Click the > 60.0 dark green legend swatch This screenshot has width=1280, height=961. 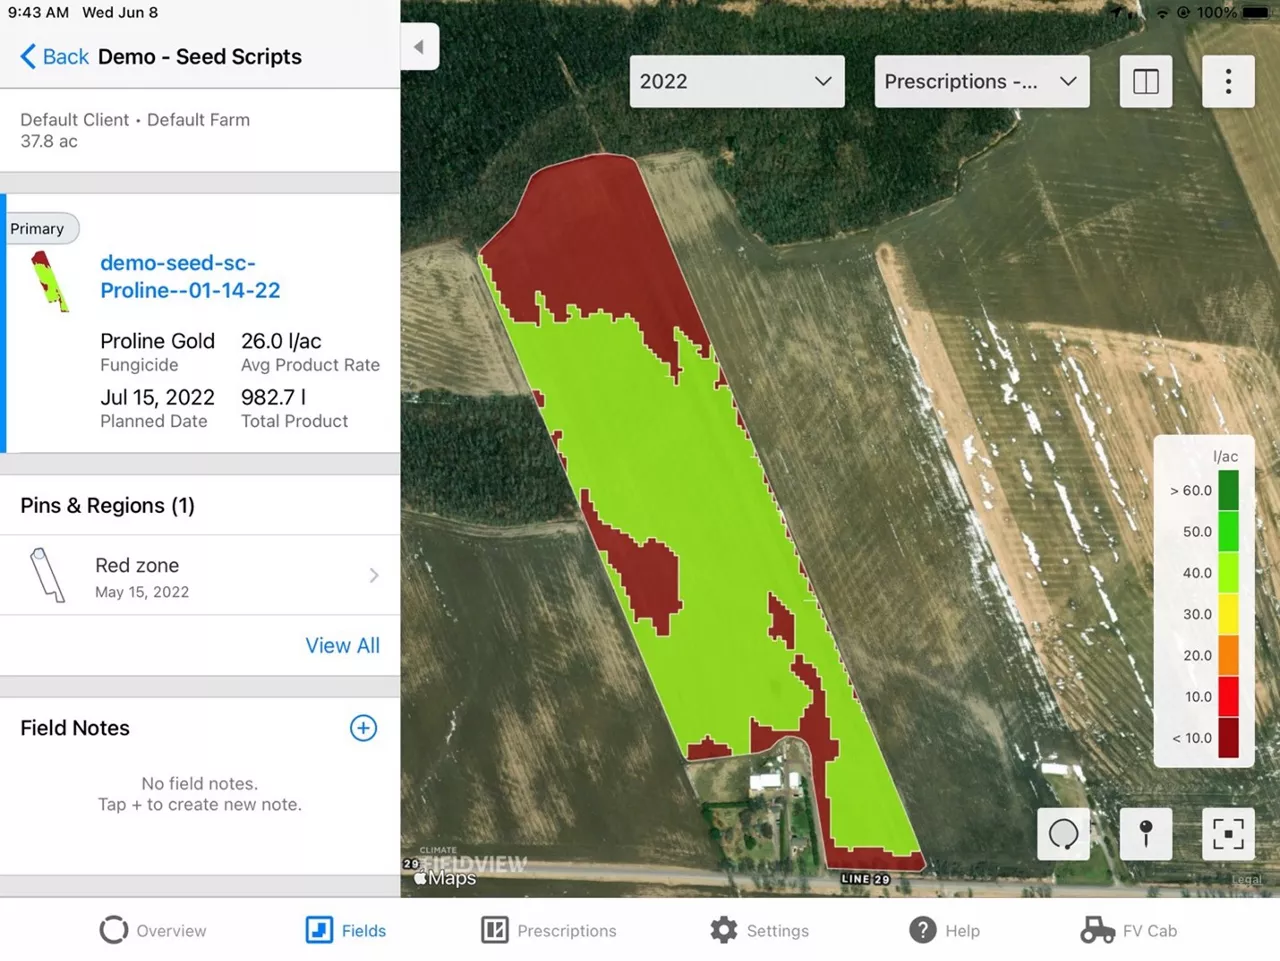point(1229,490)
